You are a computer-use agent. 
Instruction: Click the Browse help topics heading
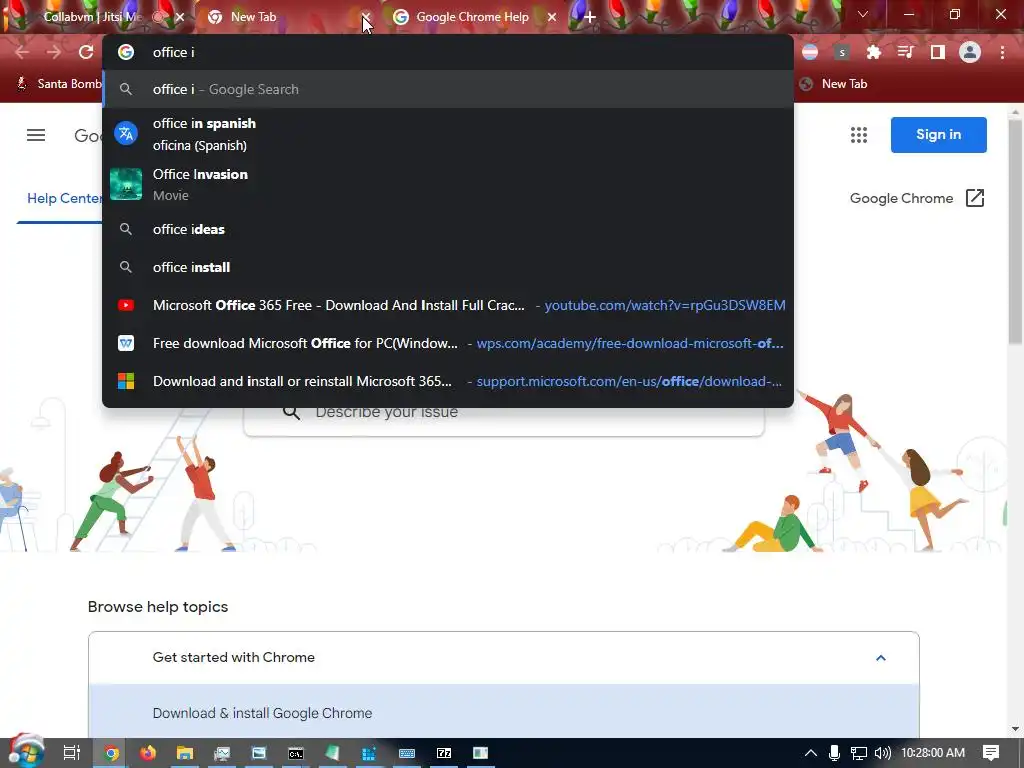coord(158,607)
